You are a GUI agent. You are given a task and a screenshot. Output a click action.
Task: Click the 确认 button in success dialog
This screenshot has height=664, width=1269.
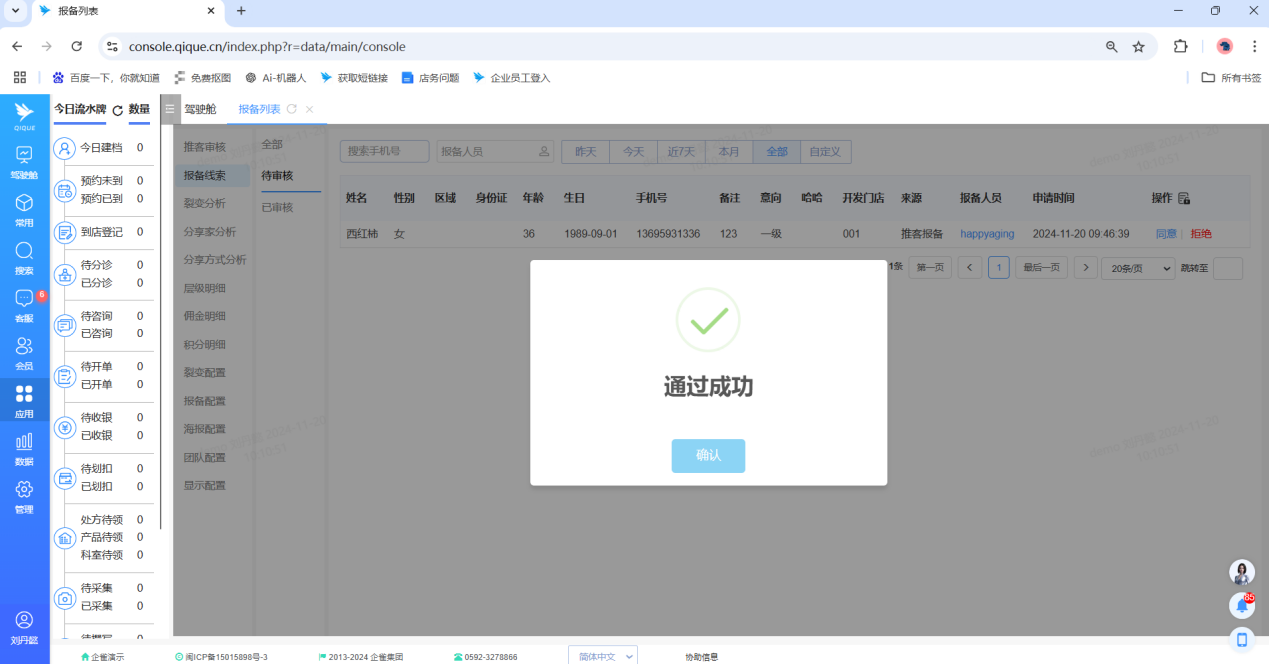click(708, 455)
